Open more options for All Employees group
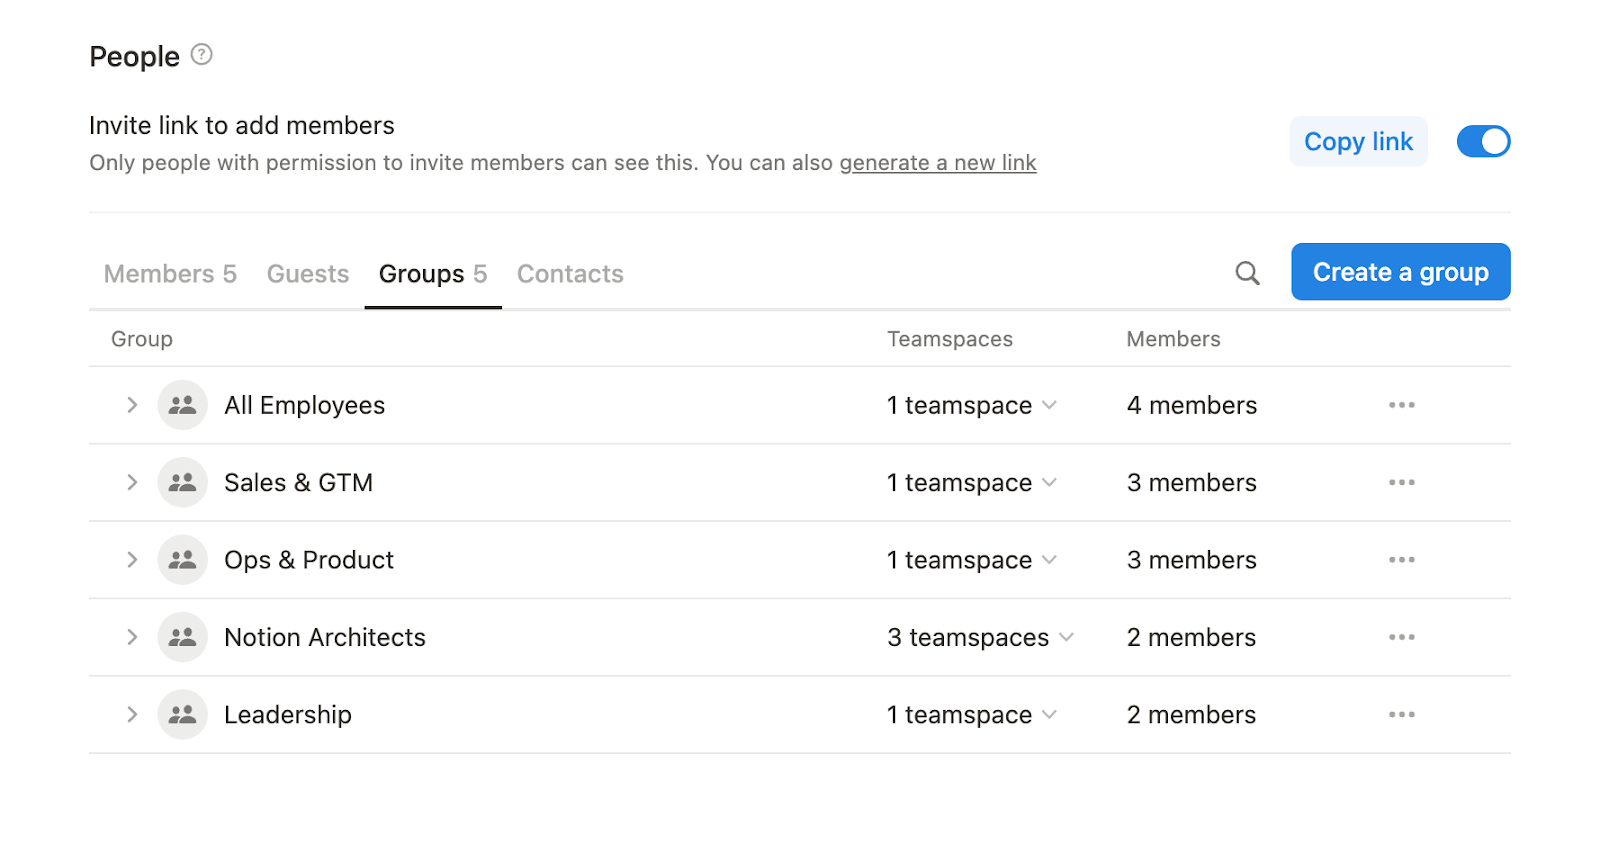 click(1401, 405)
